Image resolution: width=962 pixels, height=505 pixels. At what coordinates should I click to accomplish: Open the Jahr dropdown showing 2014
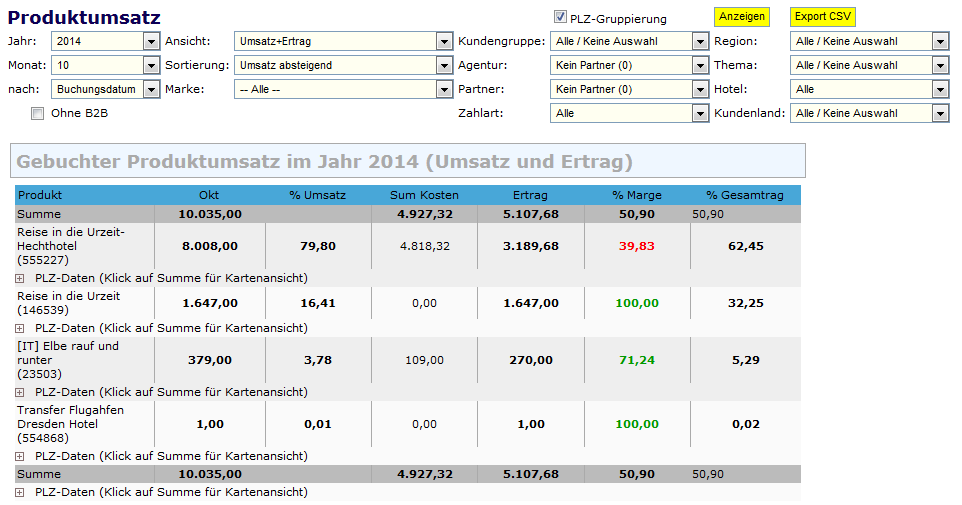click(x=105, y=41)
